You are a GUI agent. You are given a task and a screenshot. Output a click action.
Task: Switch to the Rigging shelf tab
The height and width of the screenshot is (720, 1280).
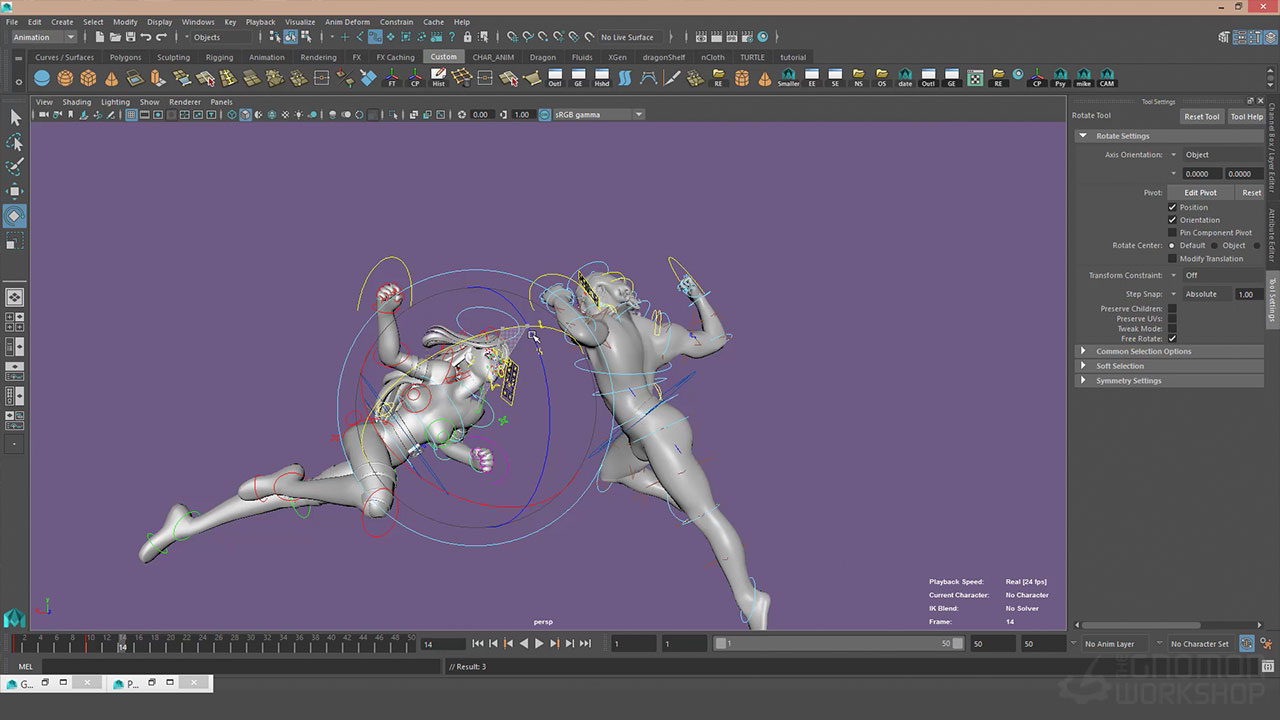[x=219, y=57]
